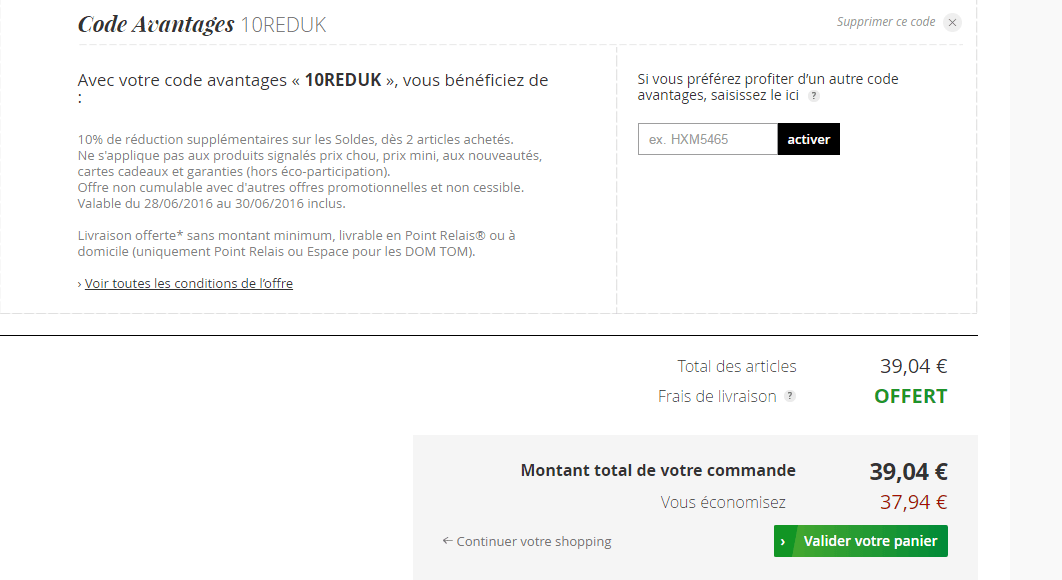Click the bold 10REDUK text in sentence

tap(343, 80)
